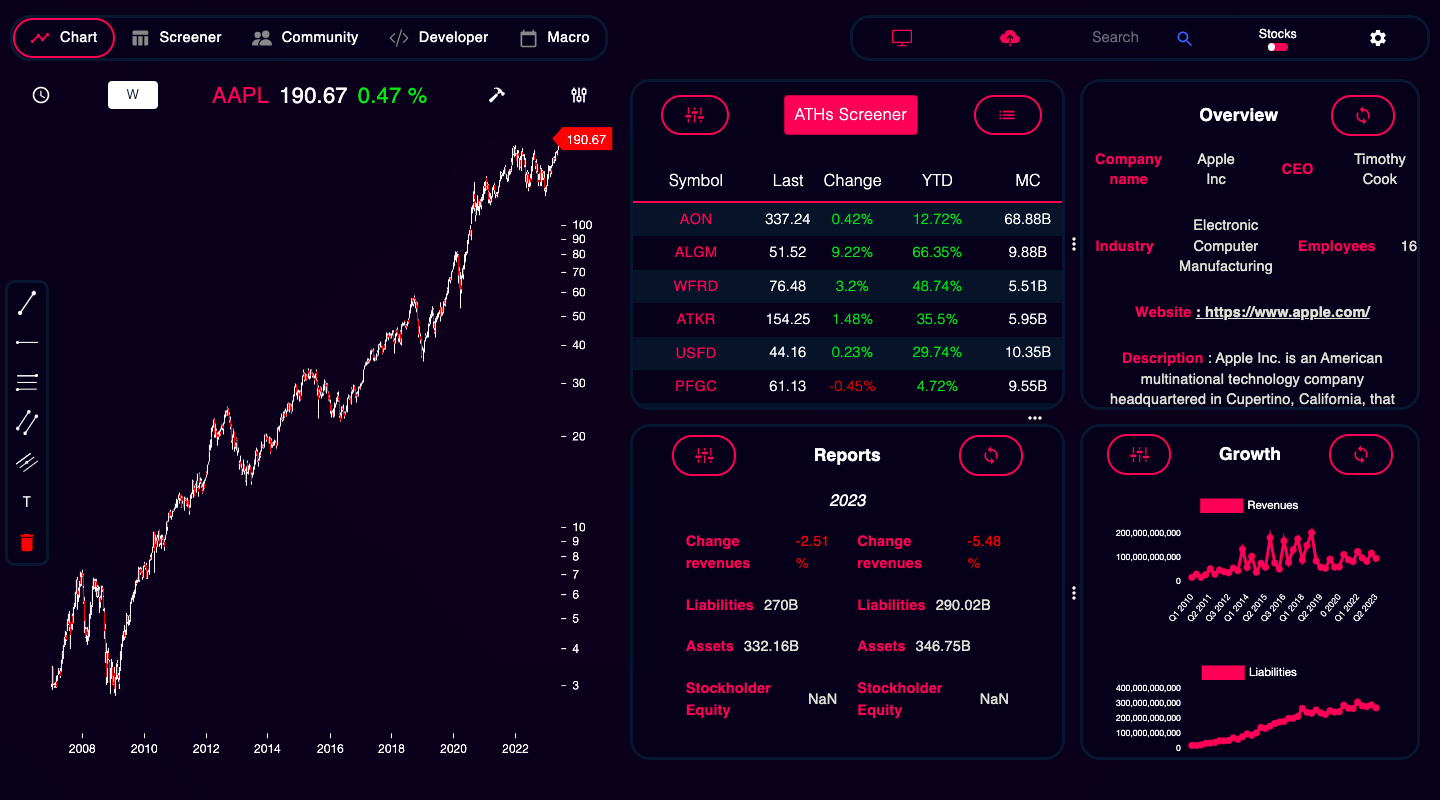The height and width of the screenshot is (800, 1440).
Task: Toggle the Revenues legend entry
Action: coord(1249,506)
